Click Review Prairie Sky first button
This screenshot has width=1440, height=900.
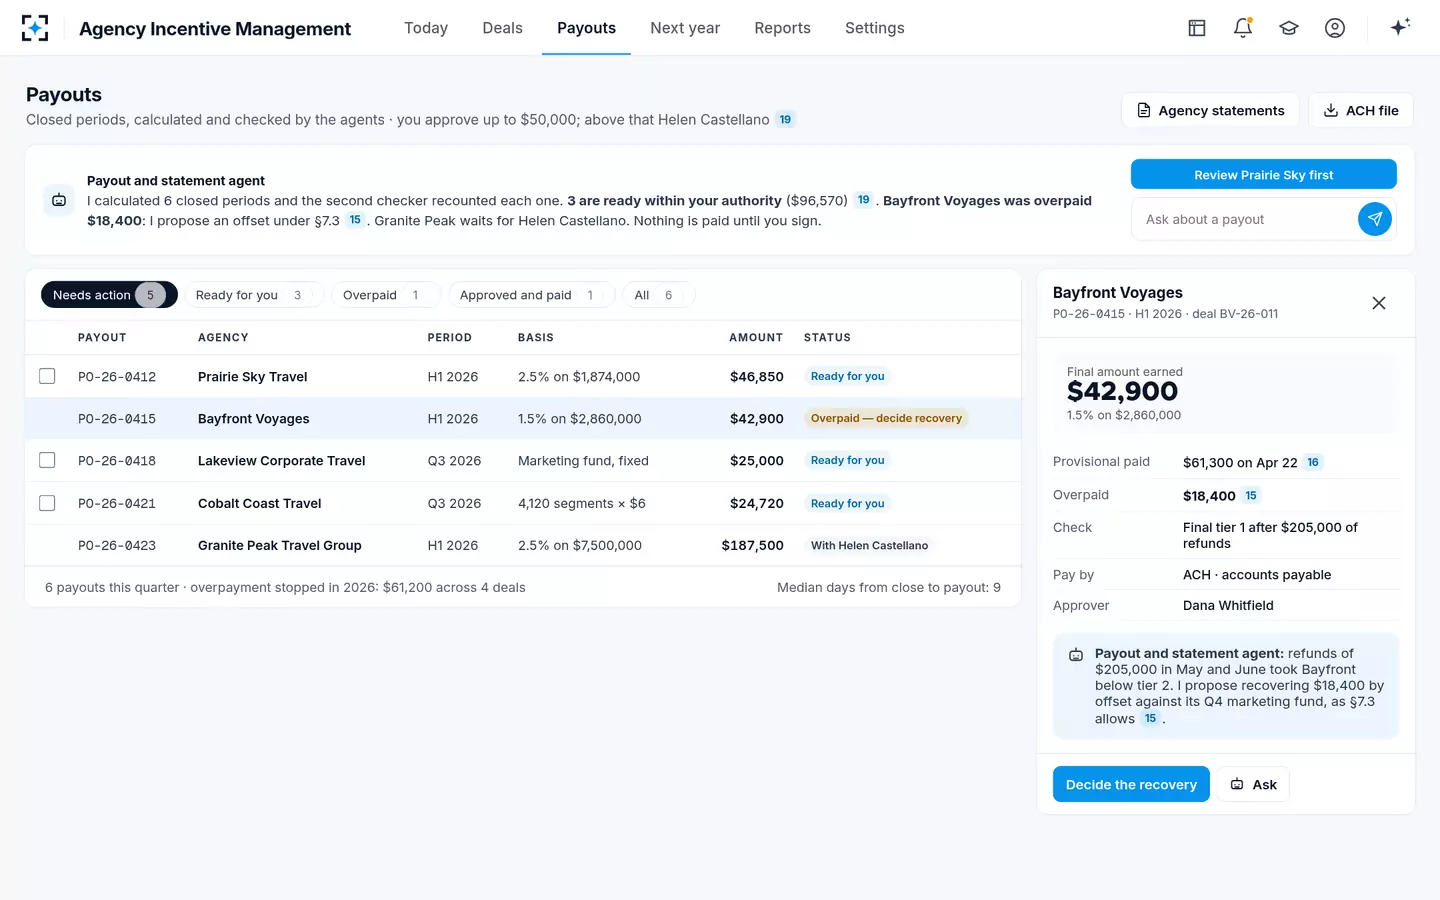pos(1264,174)
